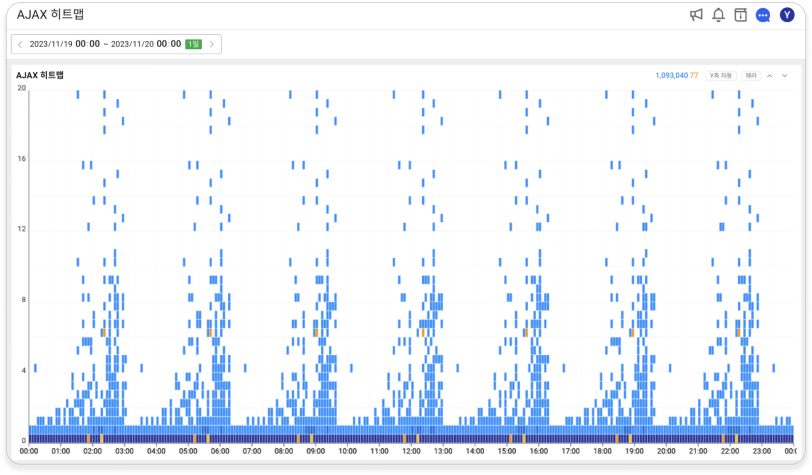Click the end date 2023/11/20 00:00

coord(146,44)
